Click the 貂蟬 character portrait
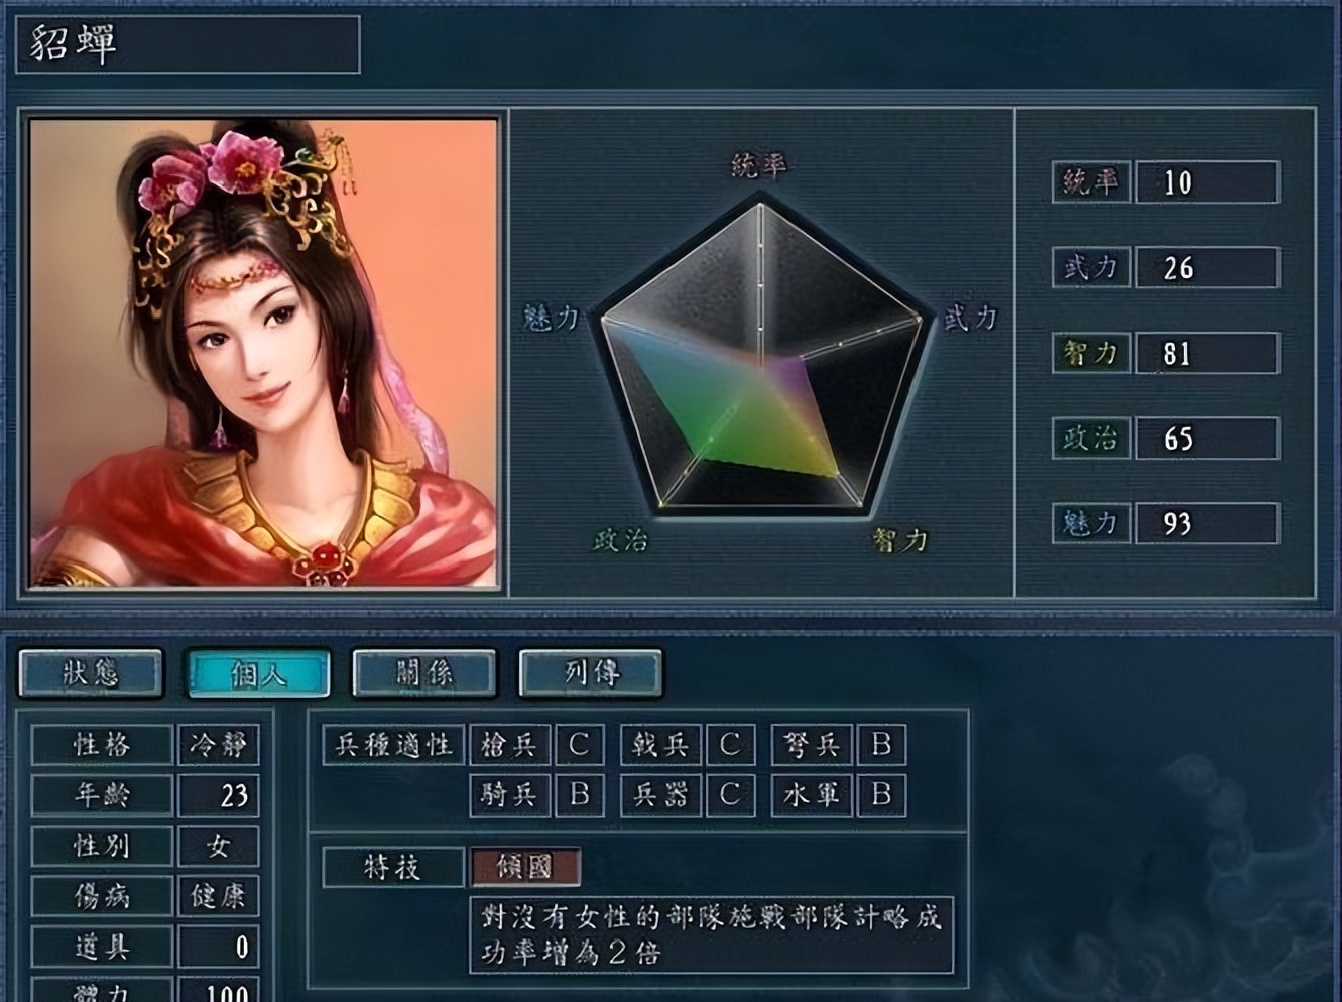 [x=264, y=353]
